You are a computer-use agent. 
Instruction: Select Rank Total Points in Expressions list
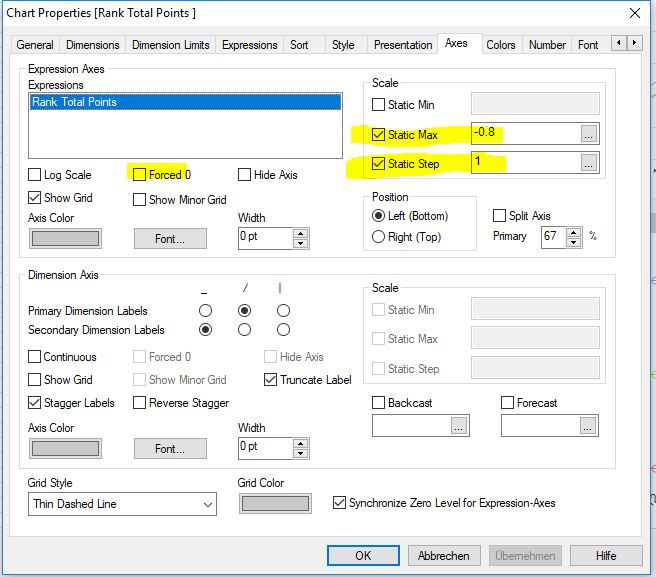click(74, 102)
